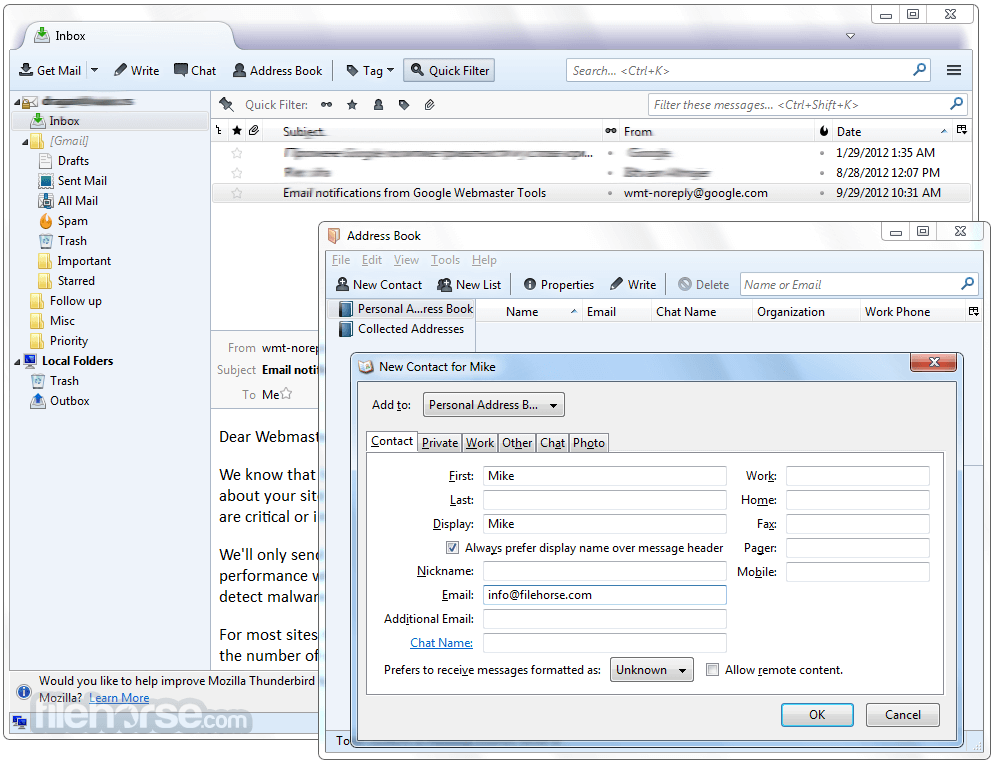The image size is (995, 764).
Task: Open Chat from the main toolbar
Action: tap(195, 70)
